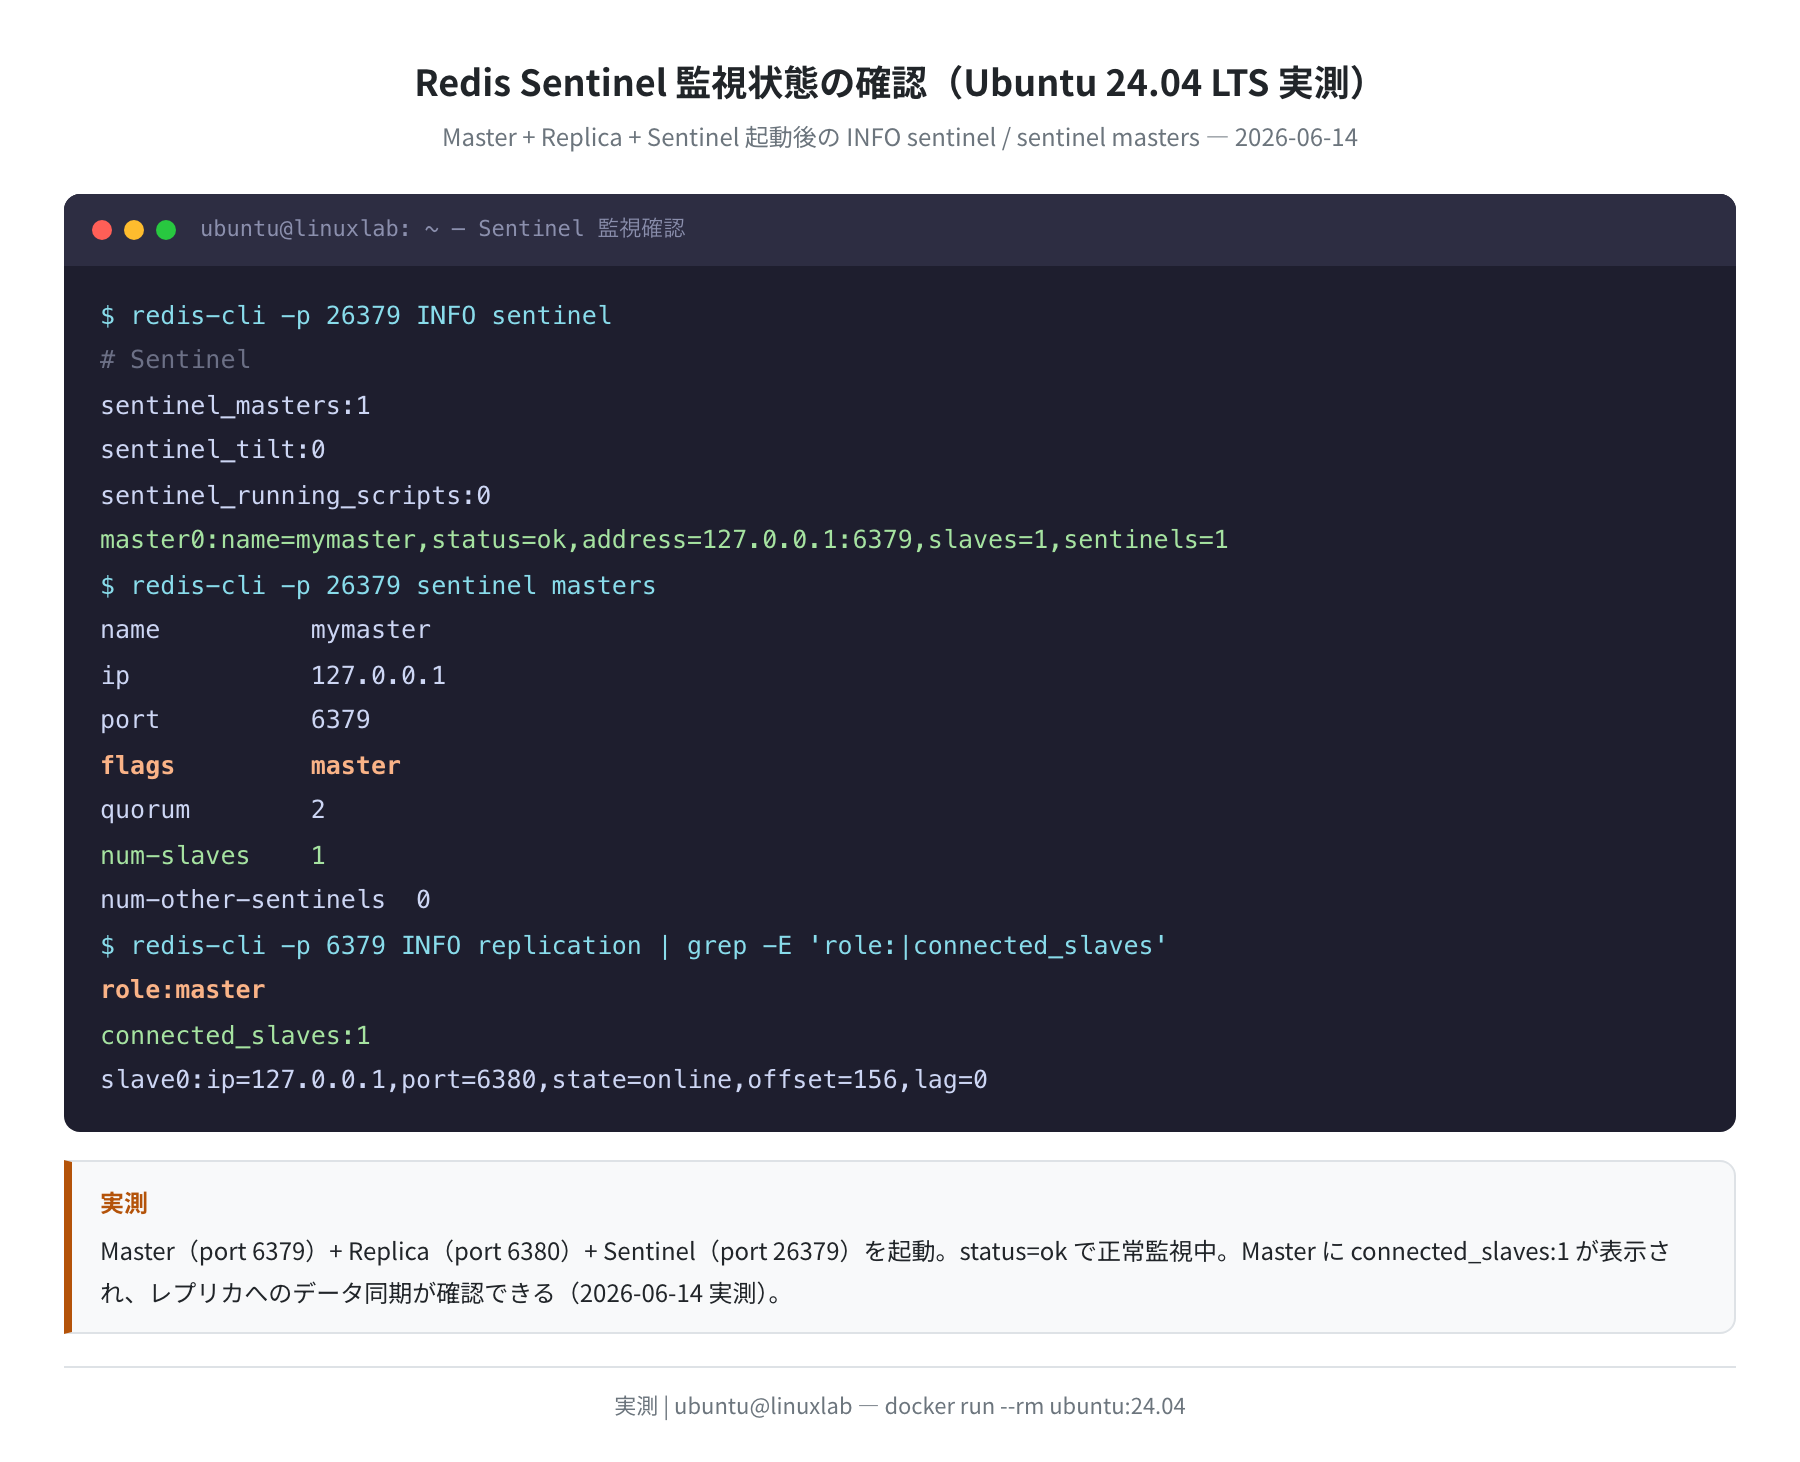Click the '# Sentinel' comment line
The height and width of the screenshot is (1462, 1800).
point(175,360)
